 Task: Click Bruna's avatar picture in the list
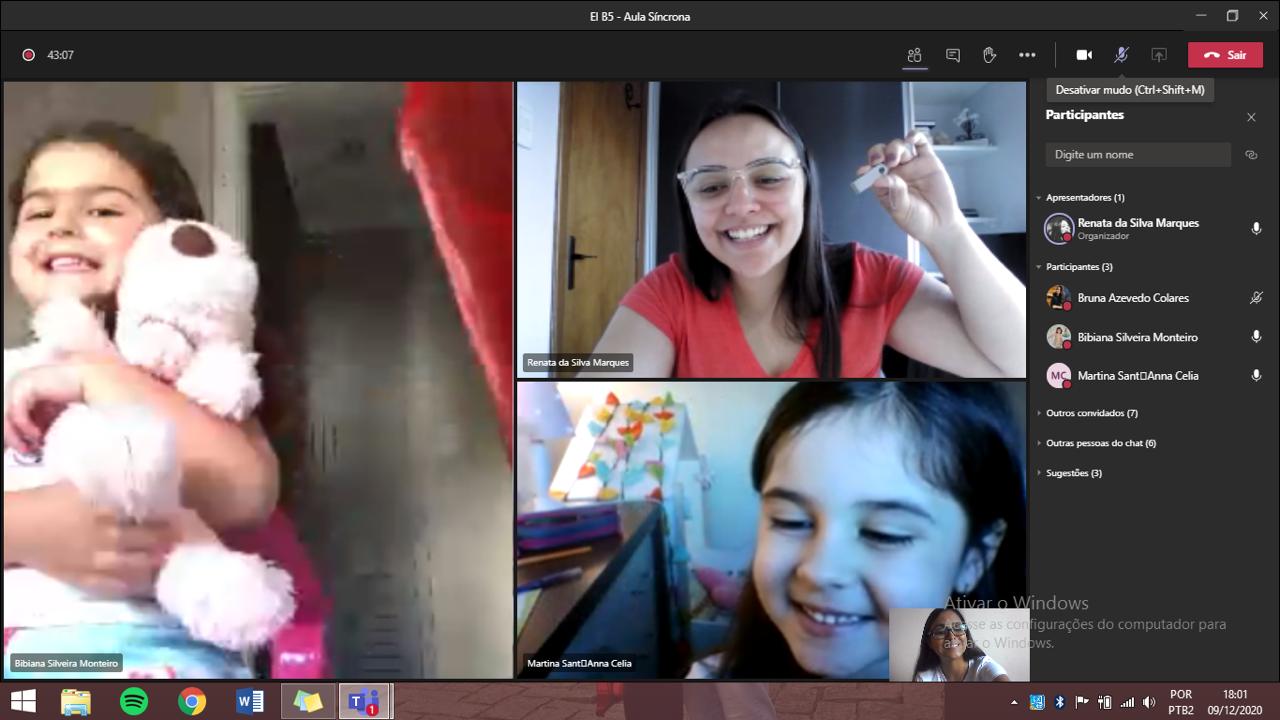click(x=1058, y=298)
